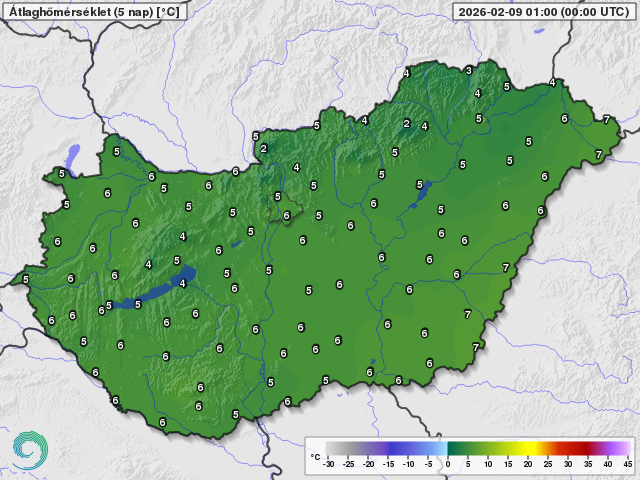Screen dimensions: 640x480
Task: Click the teal swirl logo icon
Action: (x=29, y=450)
